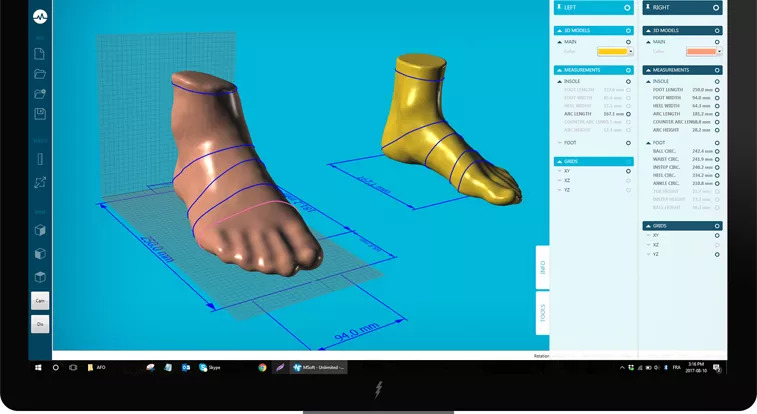Toggle left ARC LENGTH measurement visibility
757x414 pixels.
[x=628, y=114]
